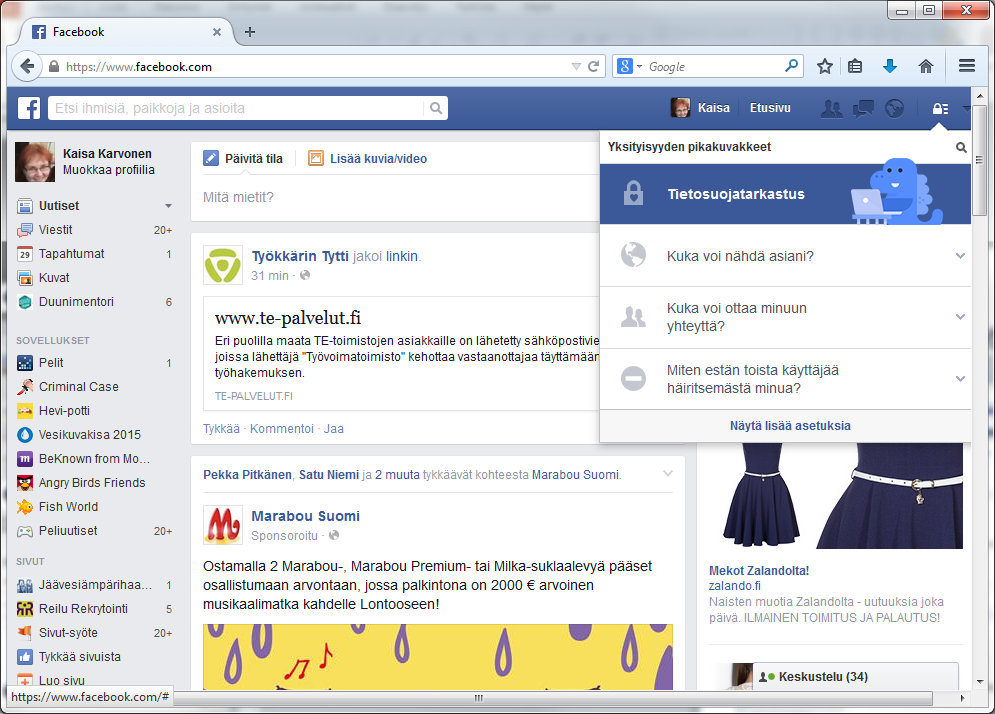Open the bookmarks list icon
The width and height of the screenshot is (995, 714).
click(x=855, y=66)
